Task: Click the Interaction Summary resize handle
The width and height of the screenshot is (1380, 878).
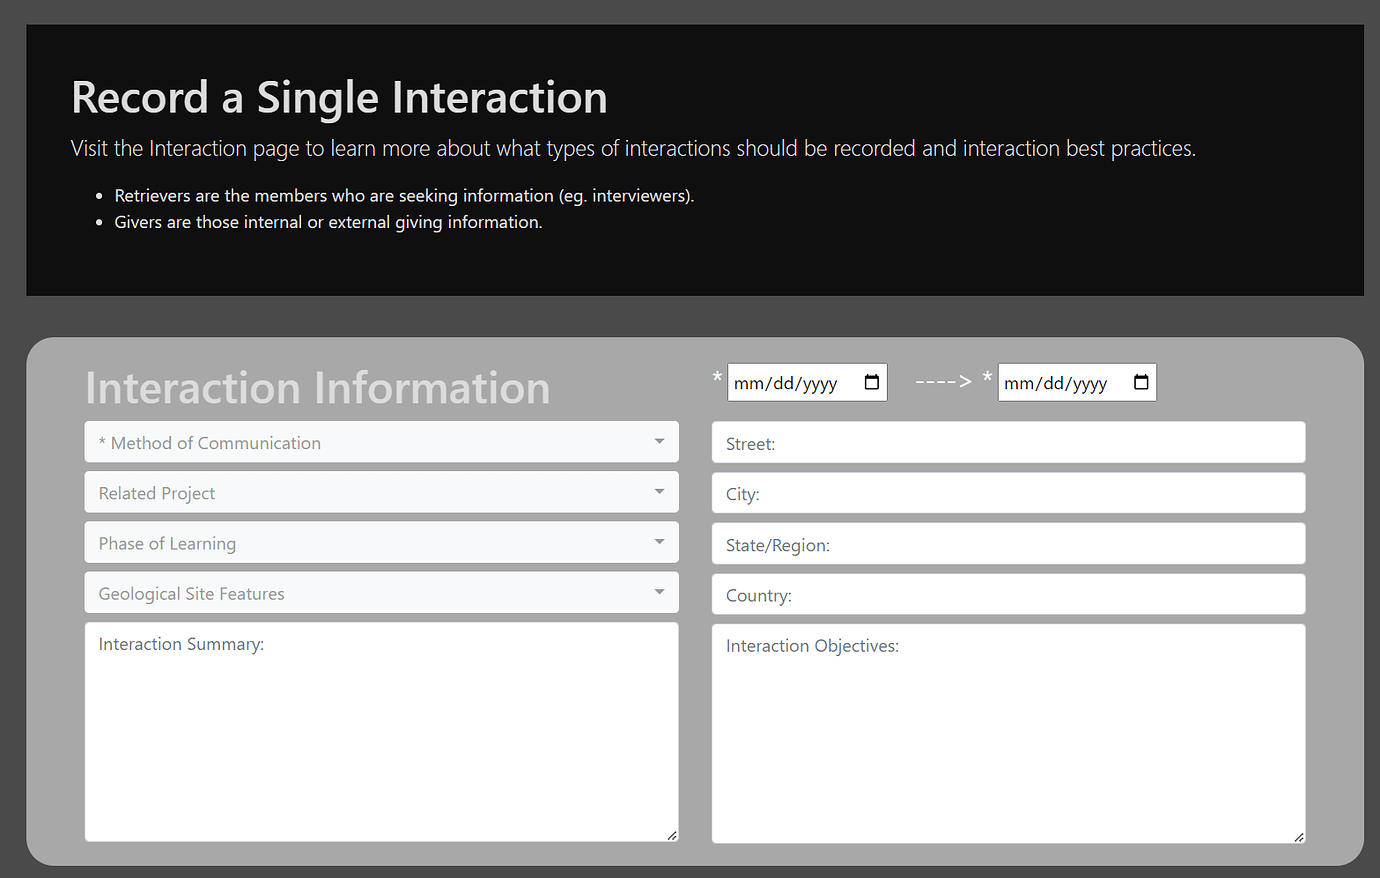Action: point(672,835)
